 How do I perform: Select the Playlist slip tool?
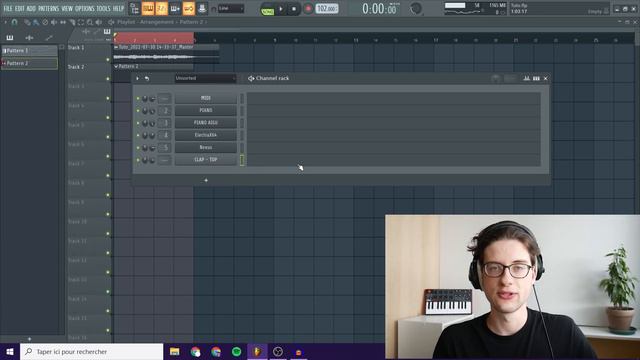tap(63, 22)
